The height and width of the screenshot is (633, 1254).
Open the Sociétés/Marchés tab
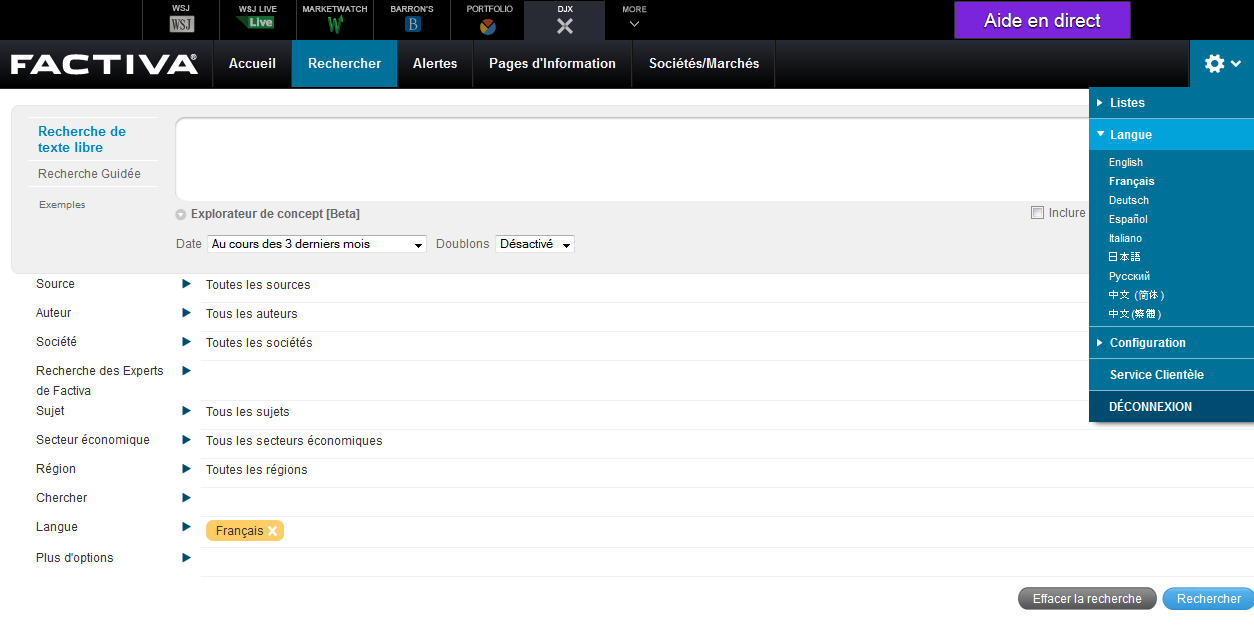[x=704, y=63]
